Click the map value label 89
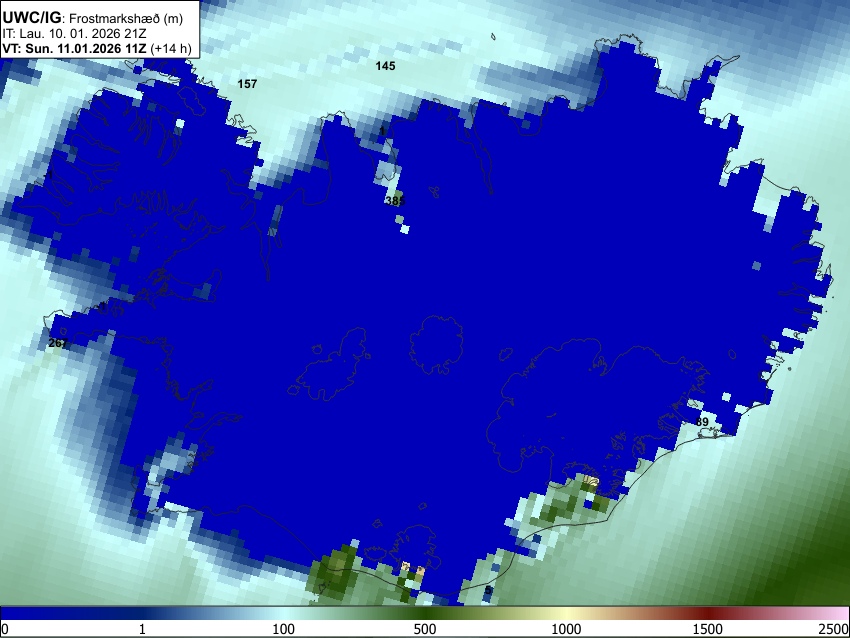This screenshot has width=850, height=638. 702,422
